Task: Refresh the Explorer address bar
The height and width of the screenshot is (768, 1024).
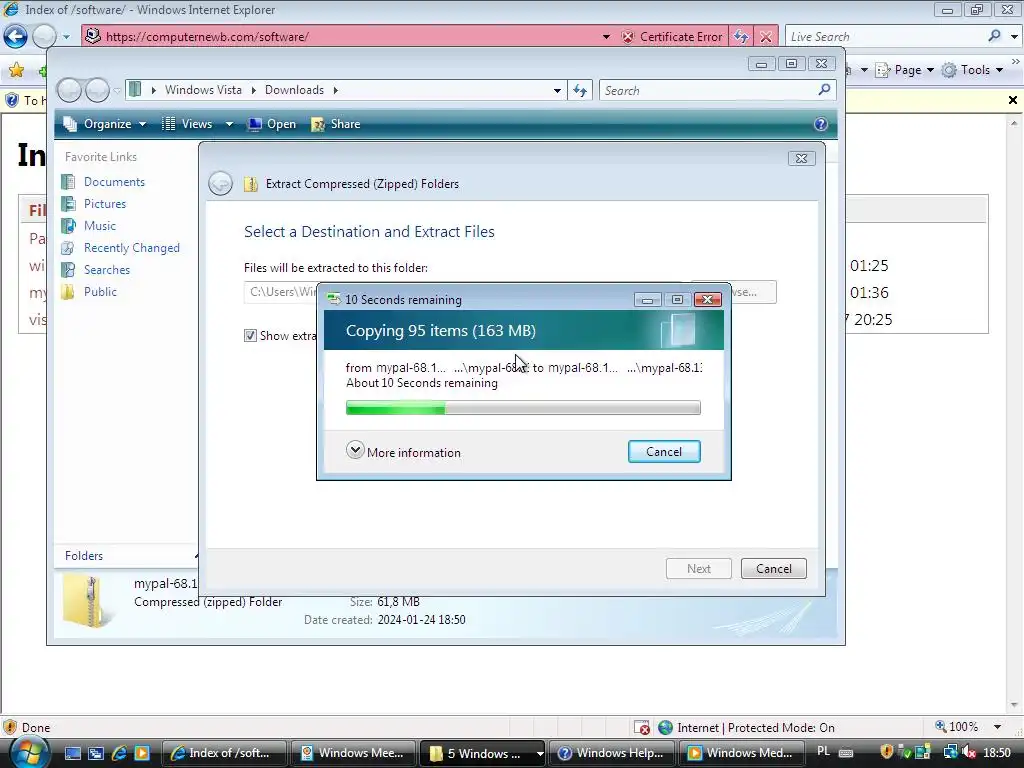Action: [x=580, y=90]
